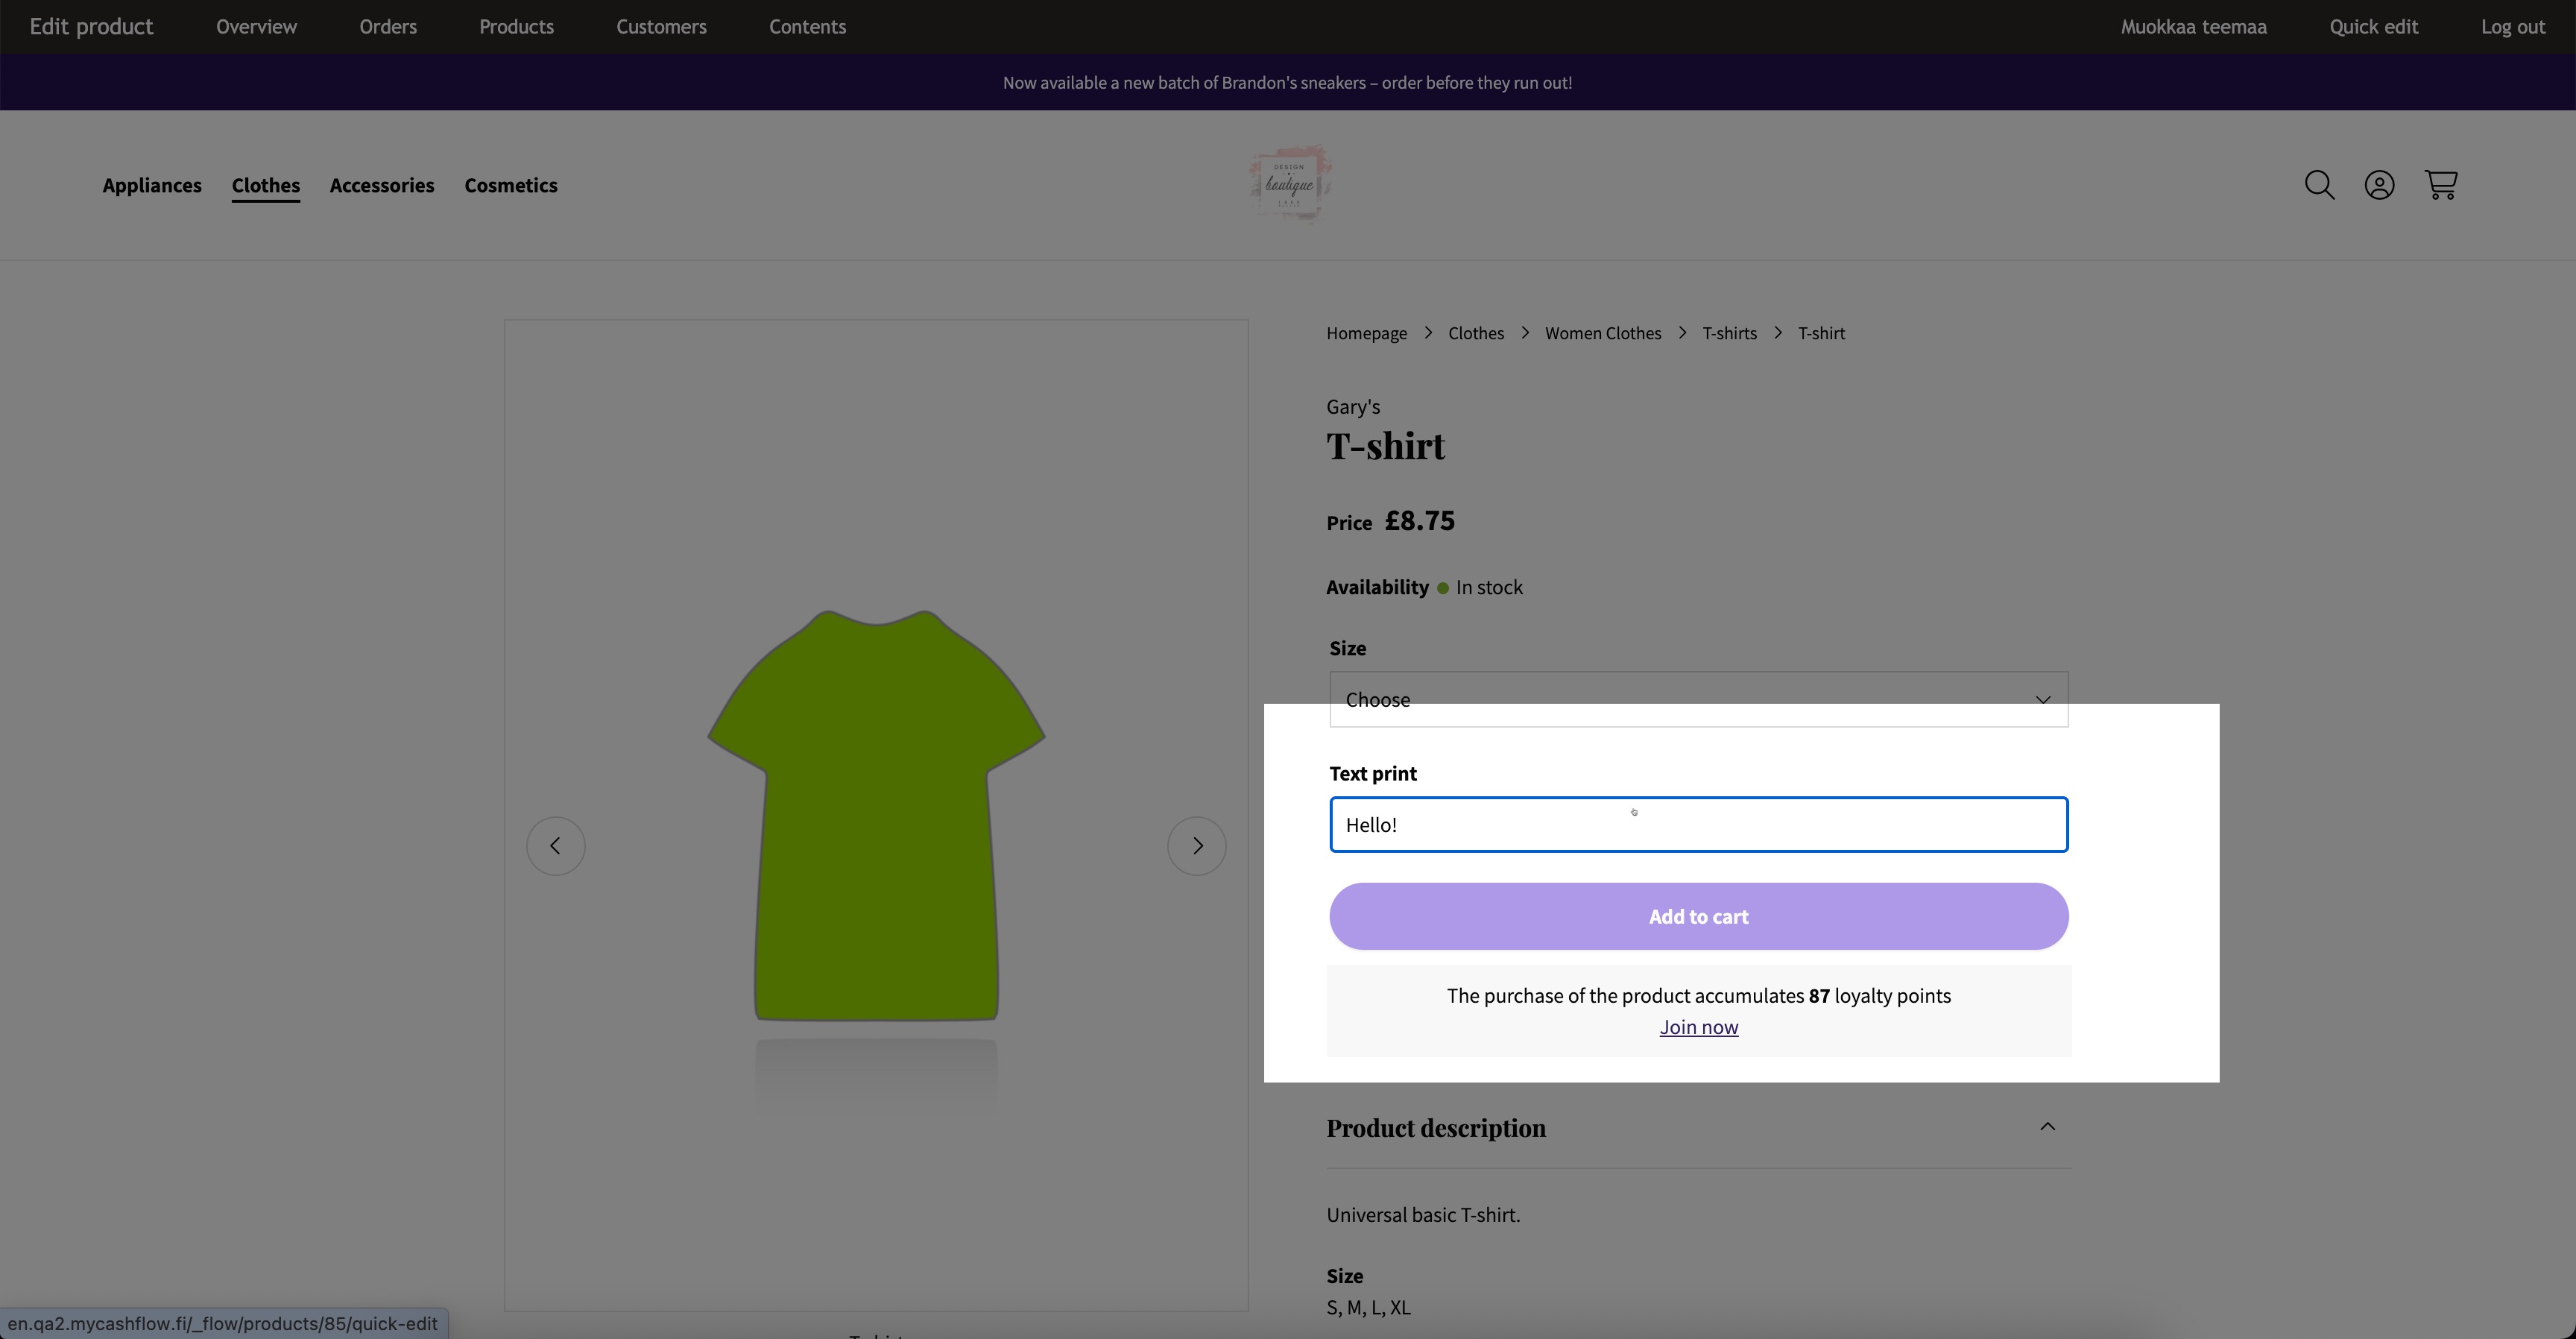Viewport: 2576px width, 1339px height.
Task: Open the shopping cart icon
Action: tap(2440, 185)
